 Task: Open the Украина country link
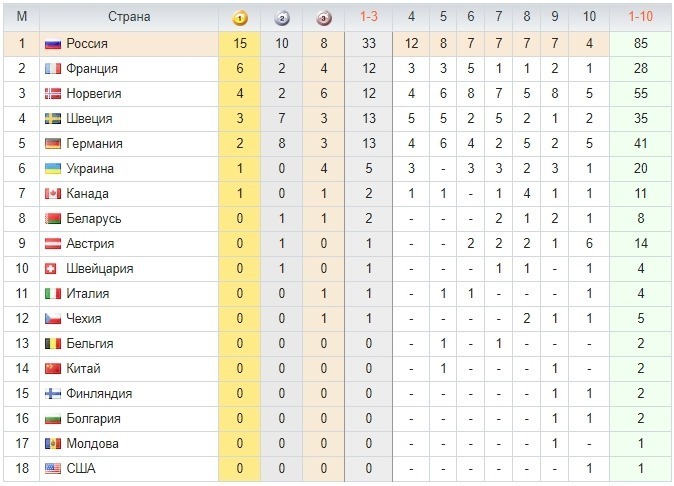[x=90, y=168]
